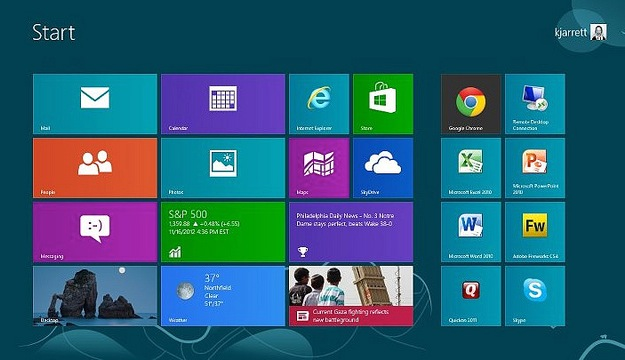Launch Microsoft Excel 2010 tile
The height and width of the screenshot is (360, 625).
[x=471, y=168]
